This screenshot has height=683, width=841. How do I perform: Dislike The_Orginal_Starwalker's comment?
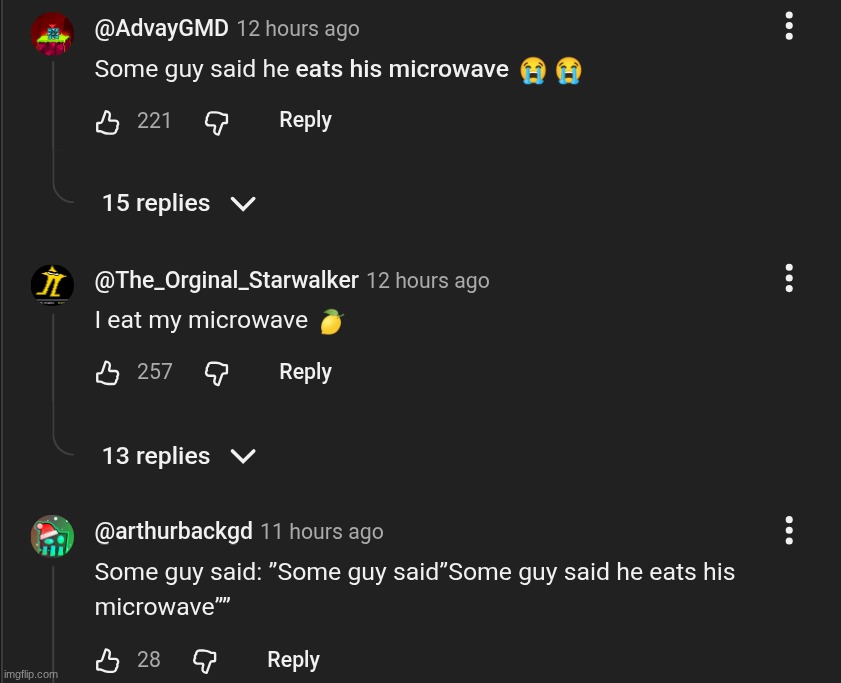tap(216, 375)
